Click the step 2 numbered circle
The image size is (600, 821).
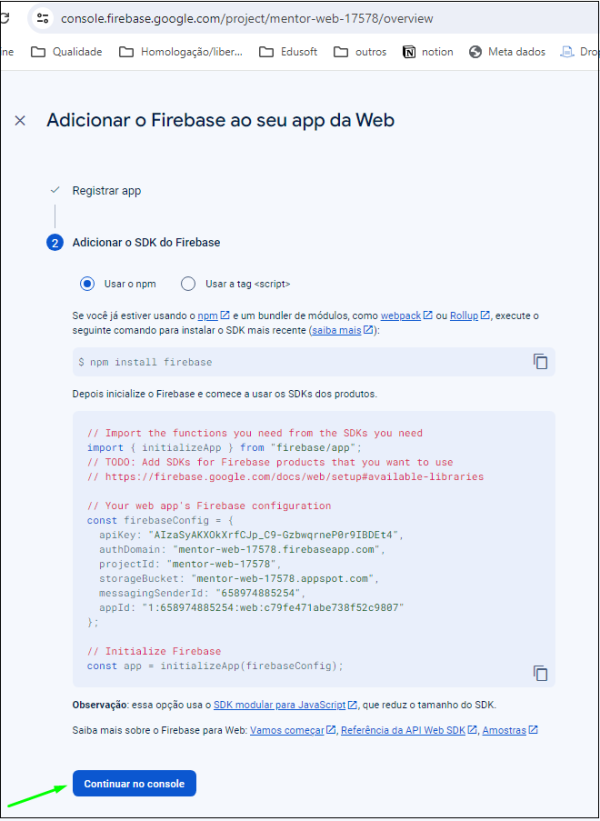pos(54,243)
